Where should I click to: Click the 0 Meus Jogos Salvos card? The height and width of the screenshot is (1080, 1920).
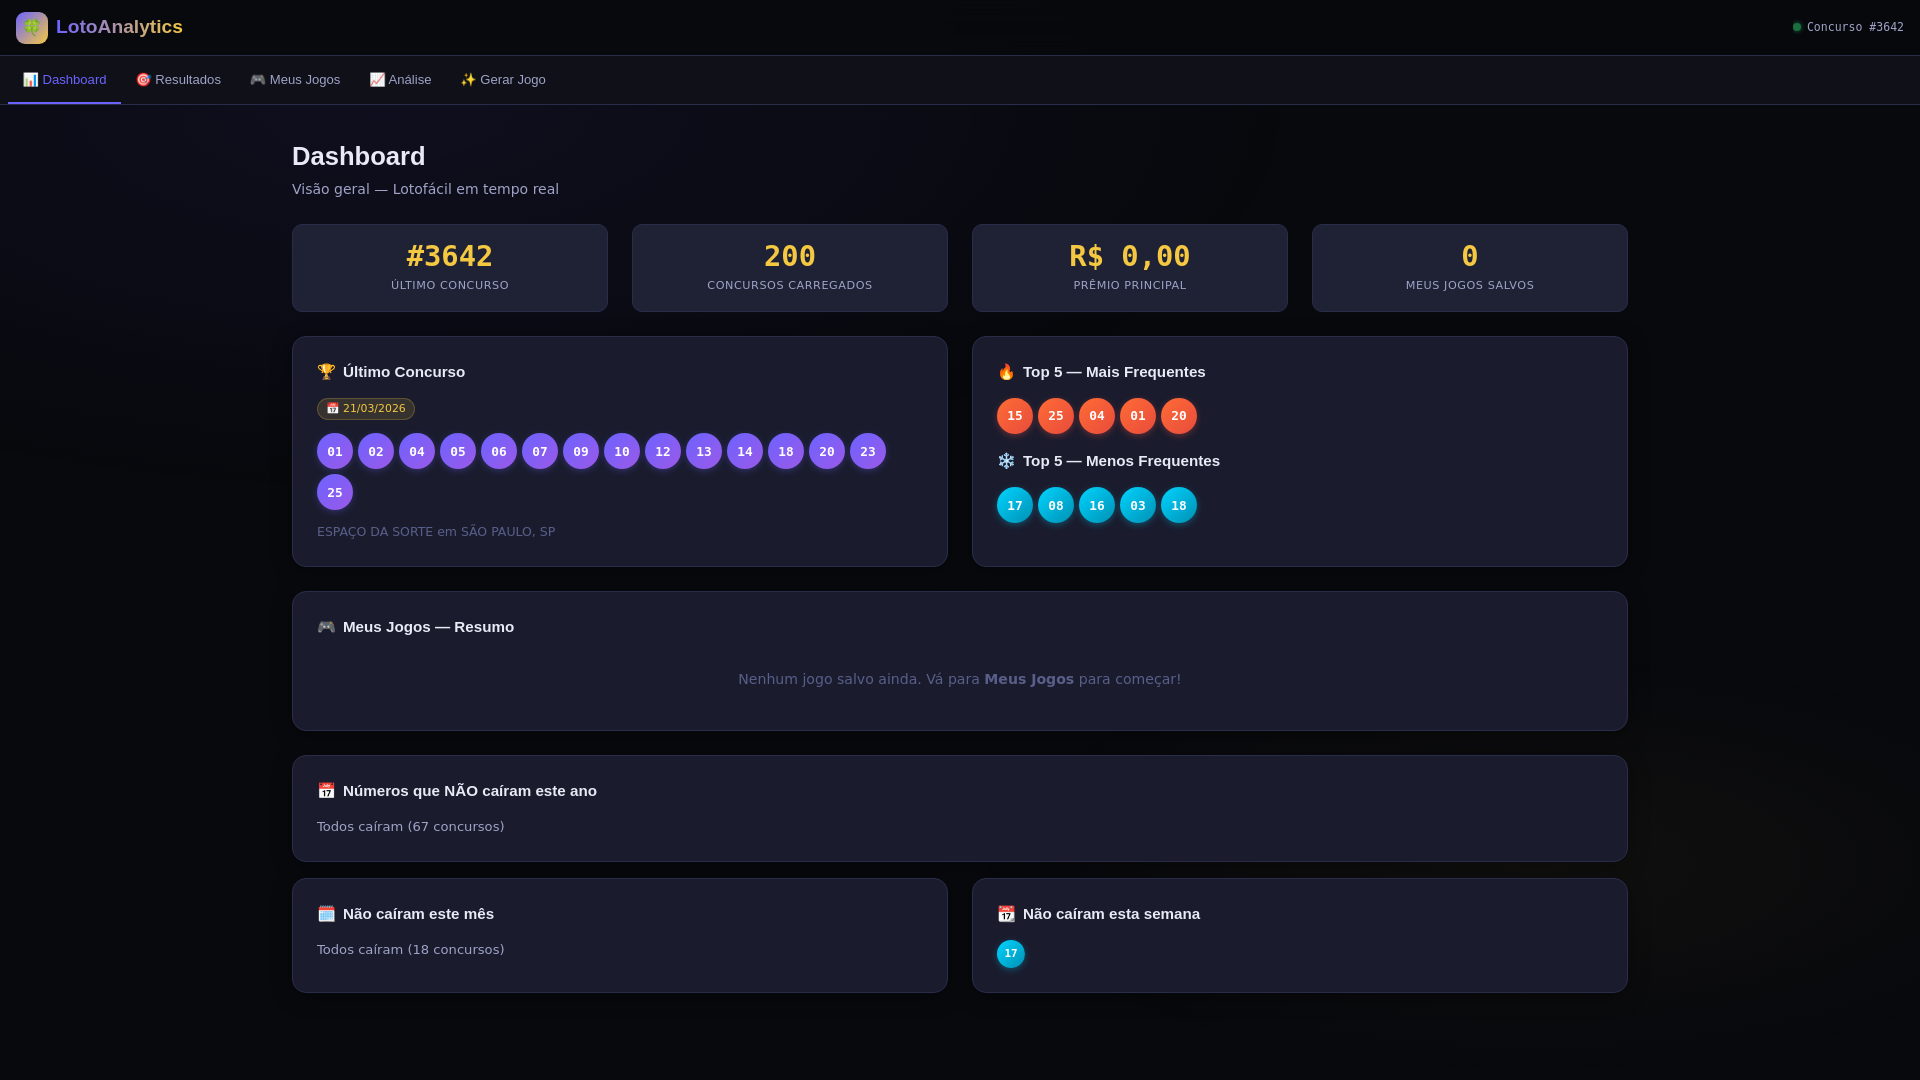[1470, 268]
